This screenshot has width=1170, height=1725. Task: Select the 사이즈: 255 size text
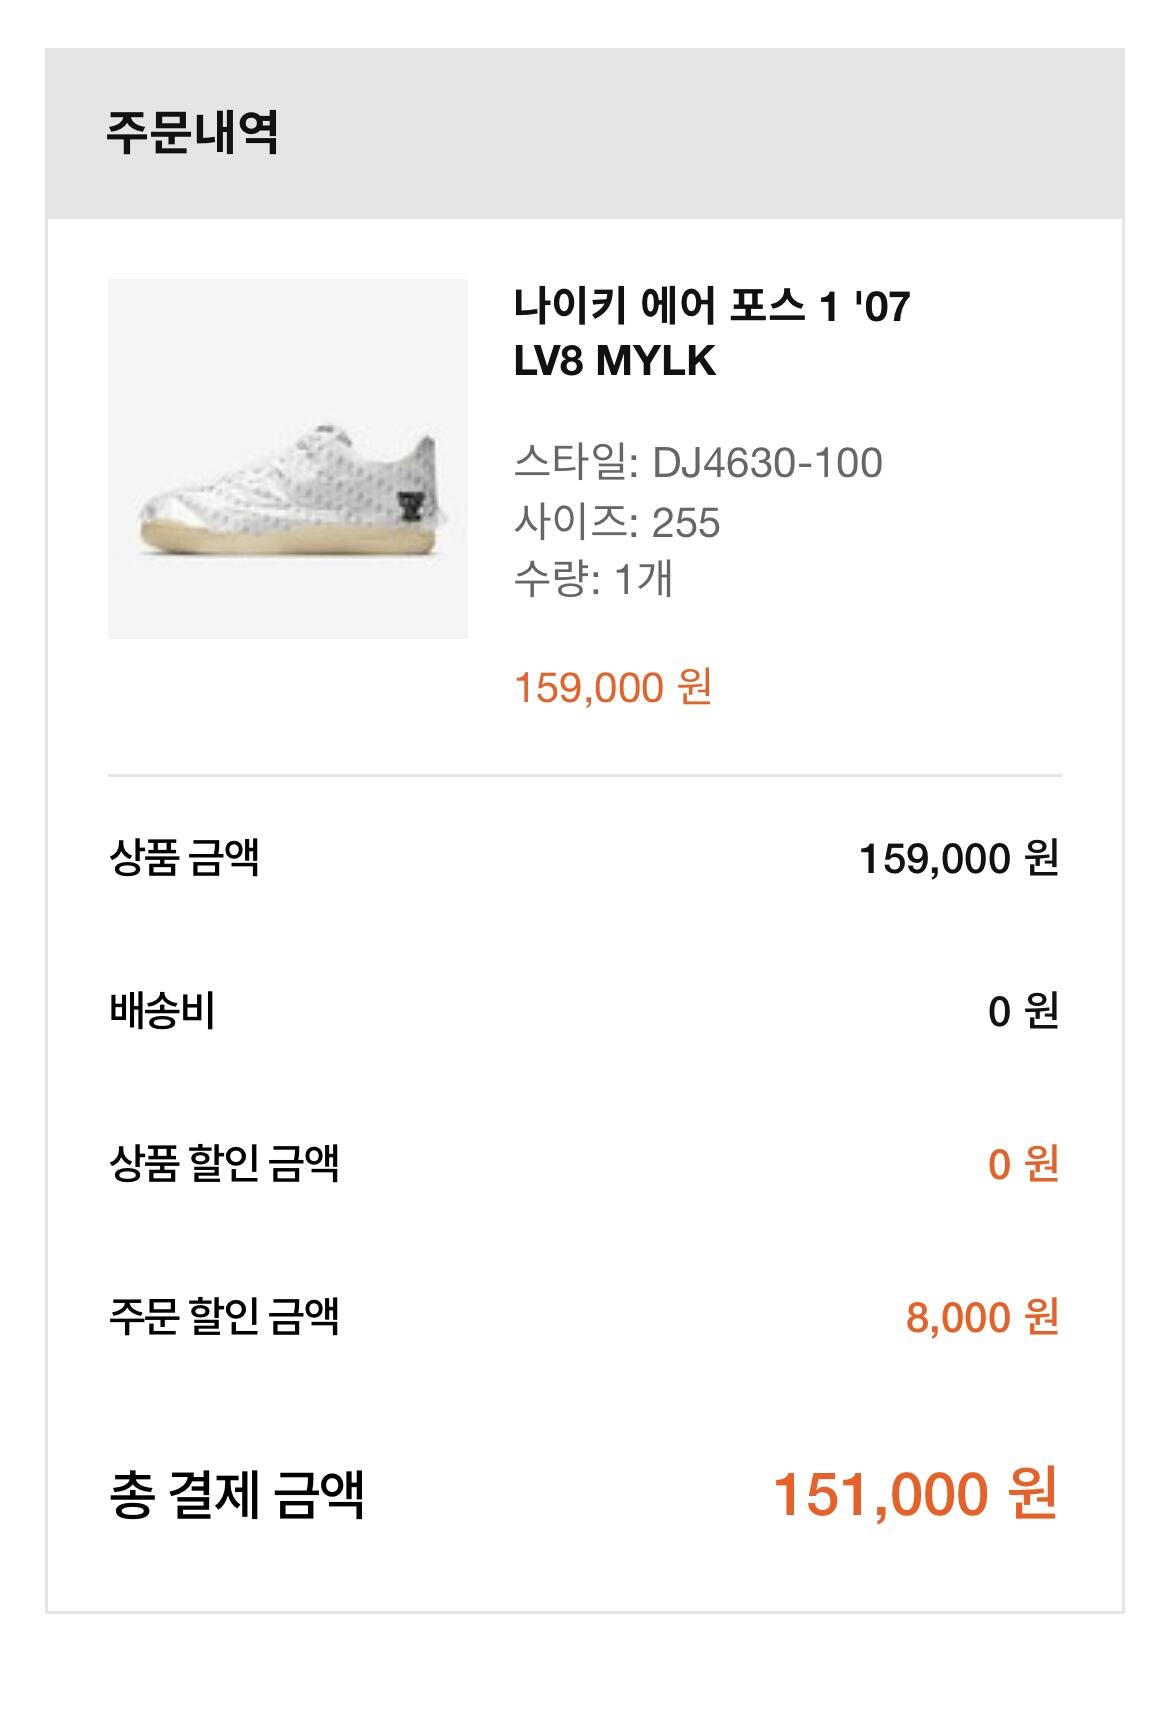coord(616,522)
